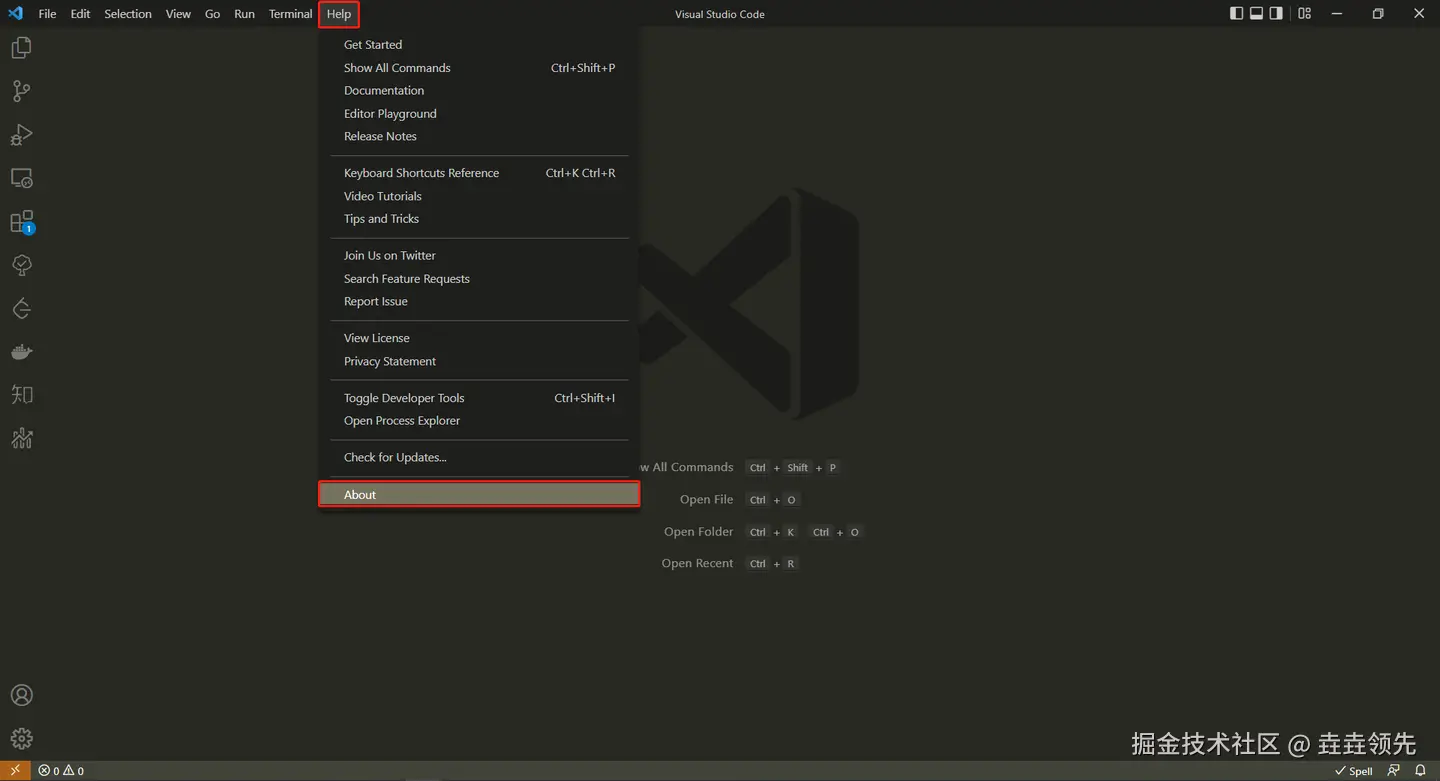Choose Check for Updates entry
1440x781 pixels.
click(x=479, y=457)
